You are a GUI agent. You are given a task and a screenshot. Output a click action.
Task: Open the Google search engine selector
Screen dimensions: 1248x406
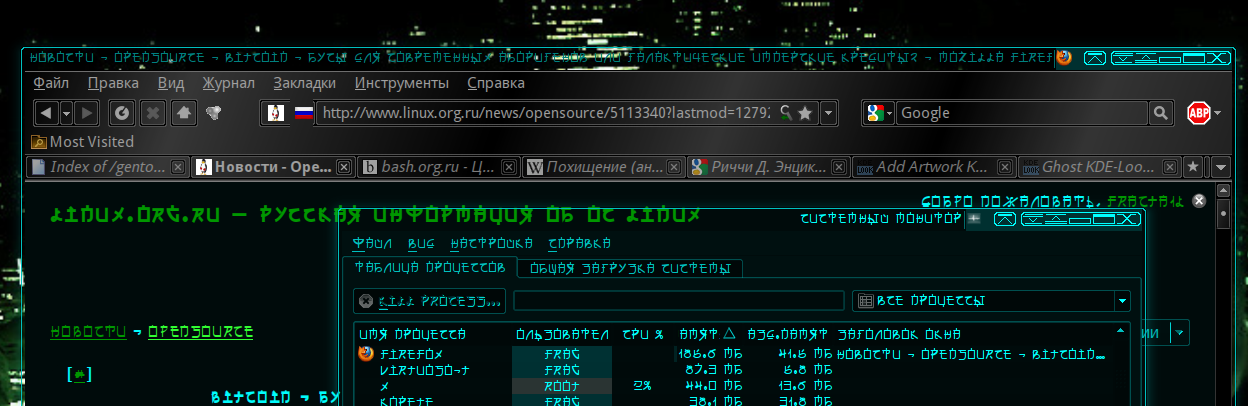coord(879,113)
